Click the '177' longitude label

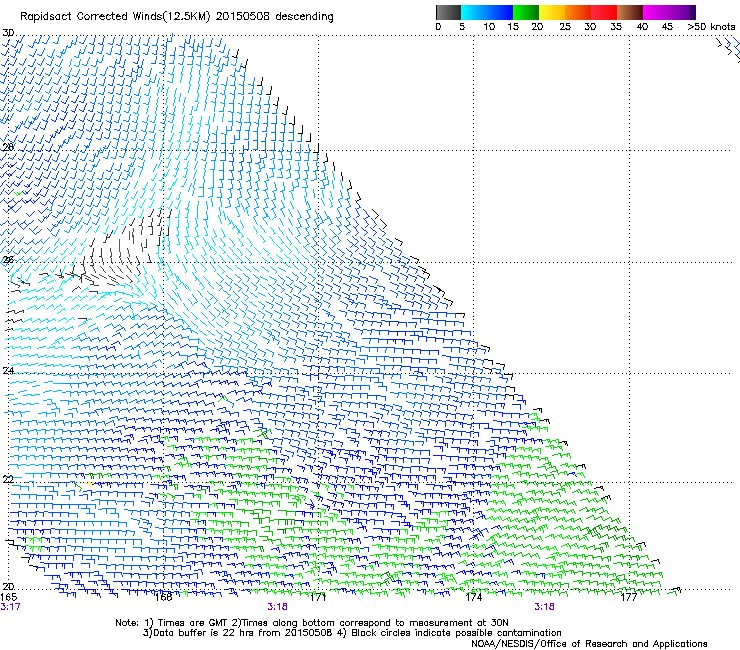[629, 597]
